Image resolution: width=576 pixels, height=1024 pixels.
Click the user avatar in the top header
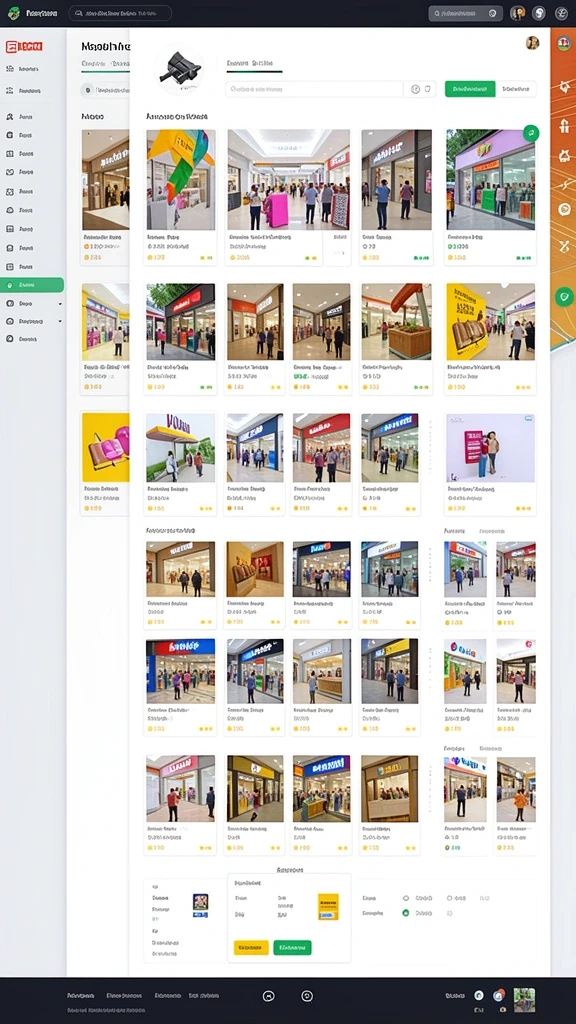(x=517, y=13)
